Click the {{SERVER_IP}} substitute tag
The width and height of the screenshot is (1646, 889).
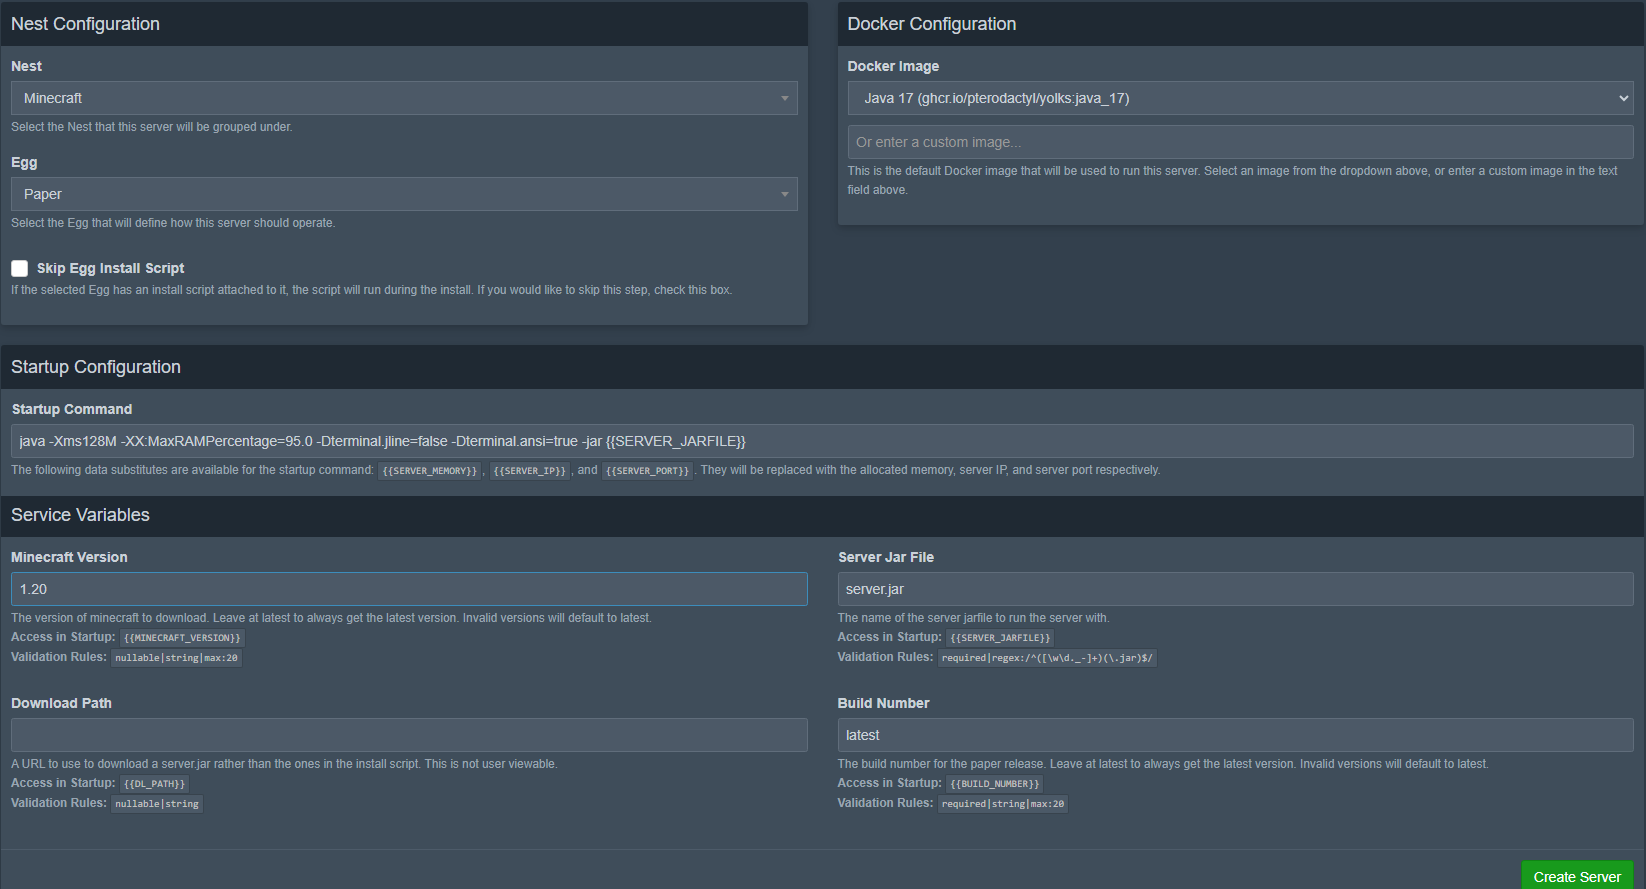coord(529,471)
